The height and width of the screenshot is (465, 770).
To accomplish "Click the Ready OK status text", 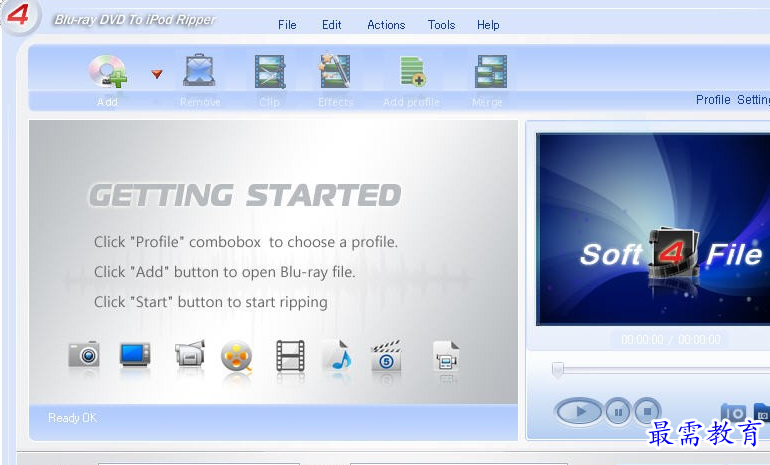I will (72, 418).
